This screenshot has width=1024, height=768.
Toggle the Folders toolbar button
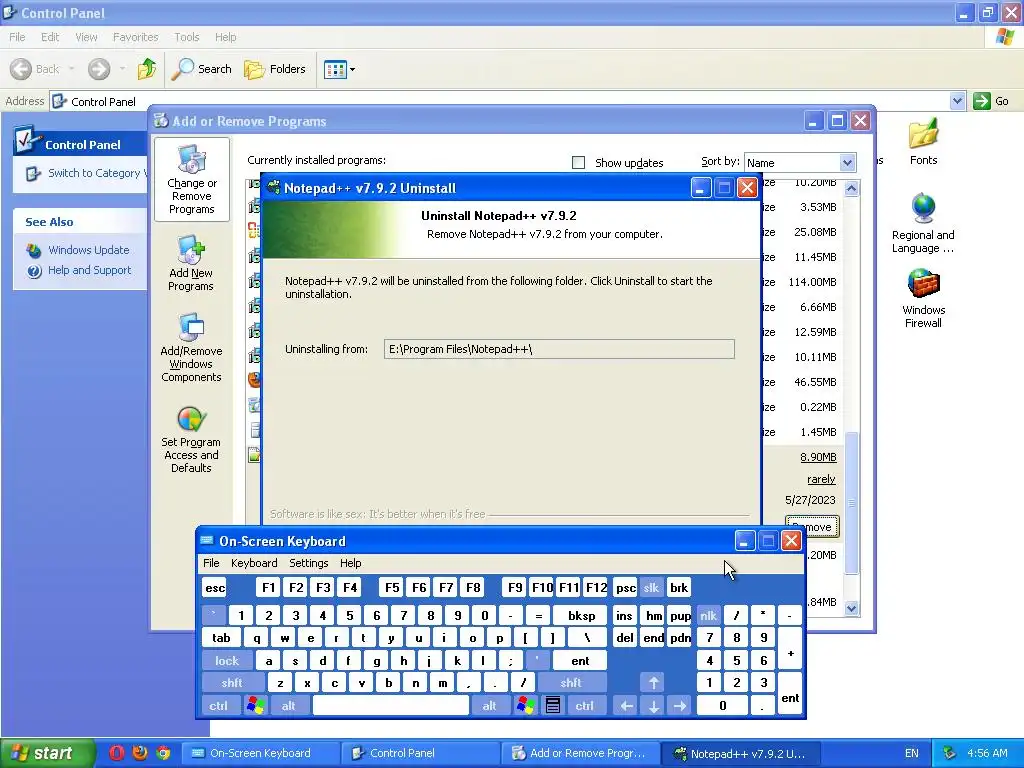(x=275, y=69)
